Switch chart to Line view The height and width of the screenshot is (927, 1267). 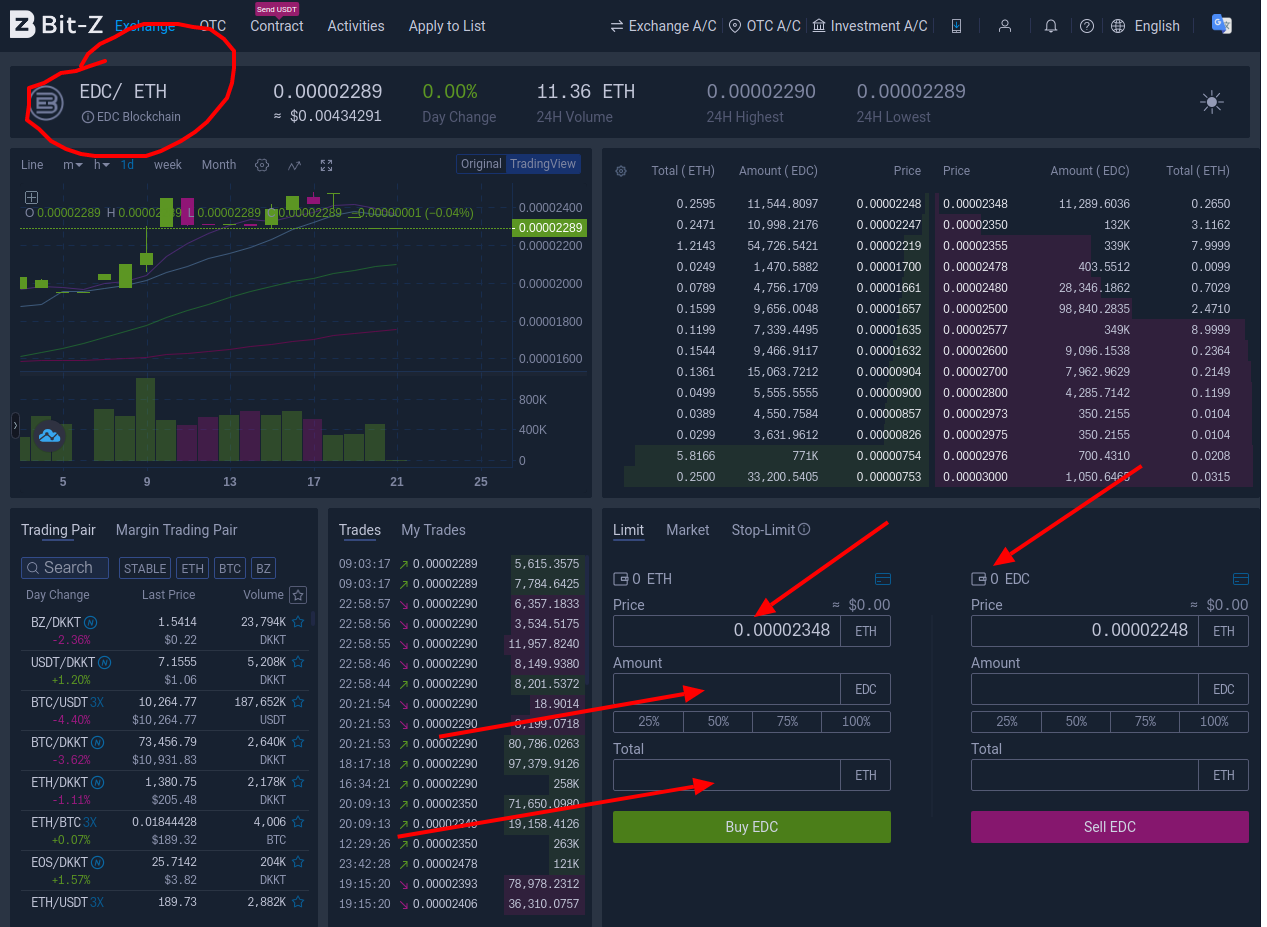tap(32, 165)
